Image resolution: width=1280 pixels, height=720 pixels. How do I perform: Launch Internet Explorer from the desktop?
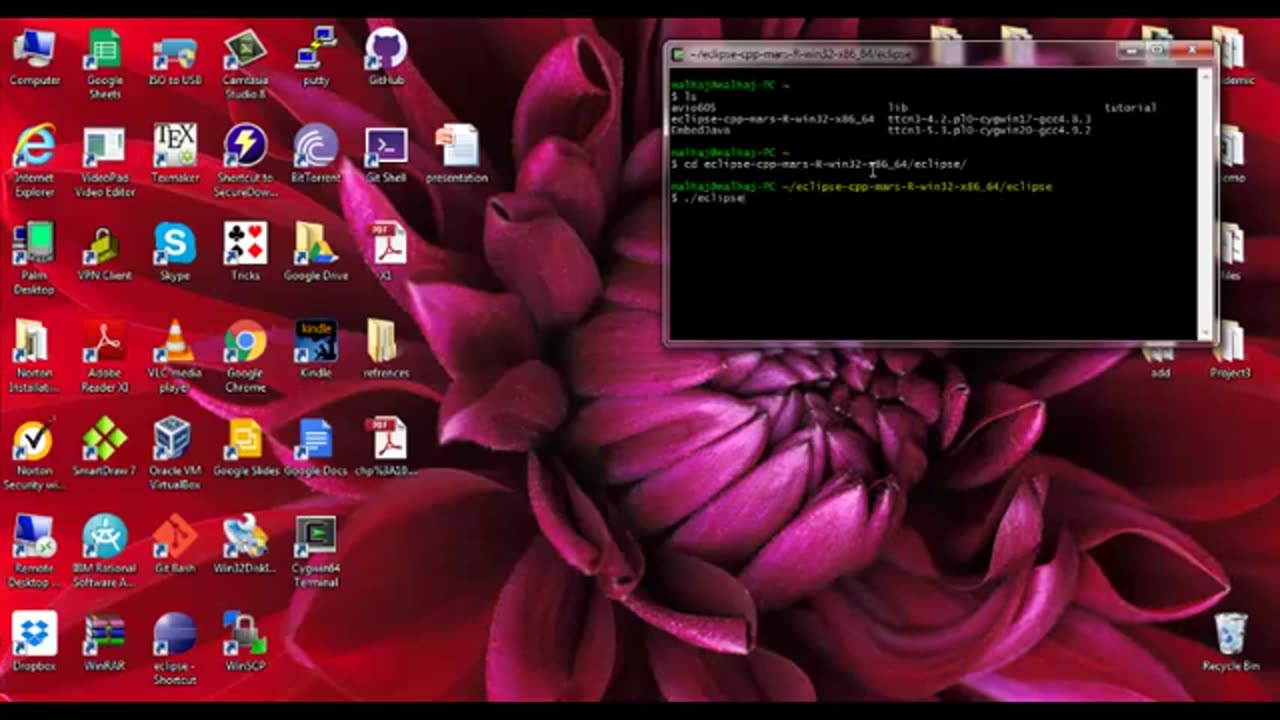(34, 160)
